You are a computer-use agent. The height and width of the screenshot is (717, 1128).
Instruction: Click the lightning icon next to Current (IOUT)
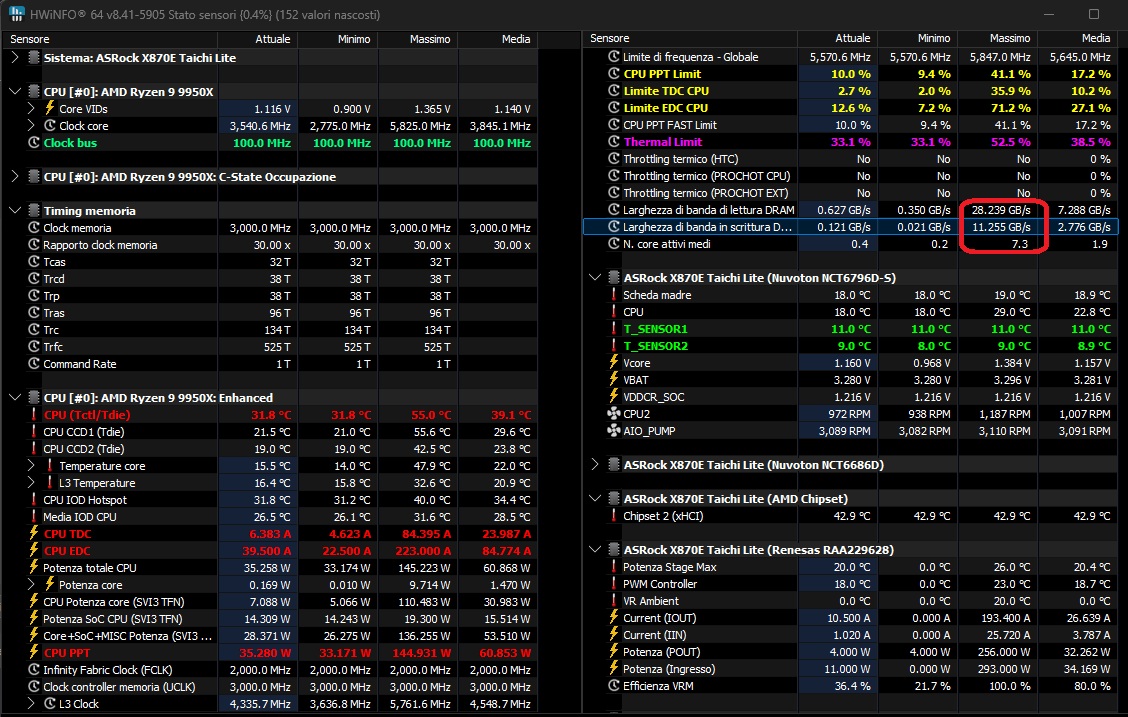(614, 618)
